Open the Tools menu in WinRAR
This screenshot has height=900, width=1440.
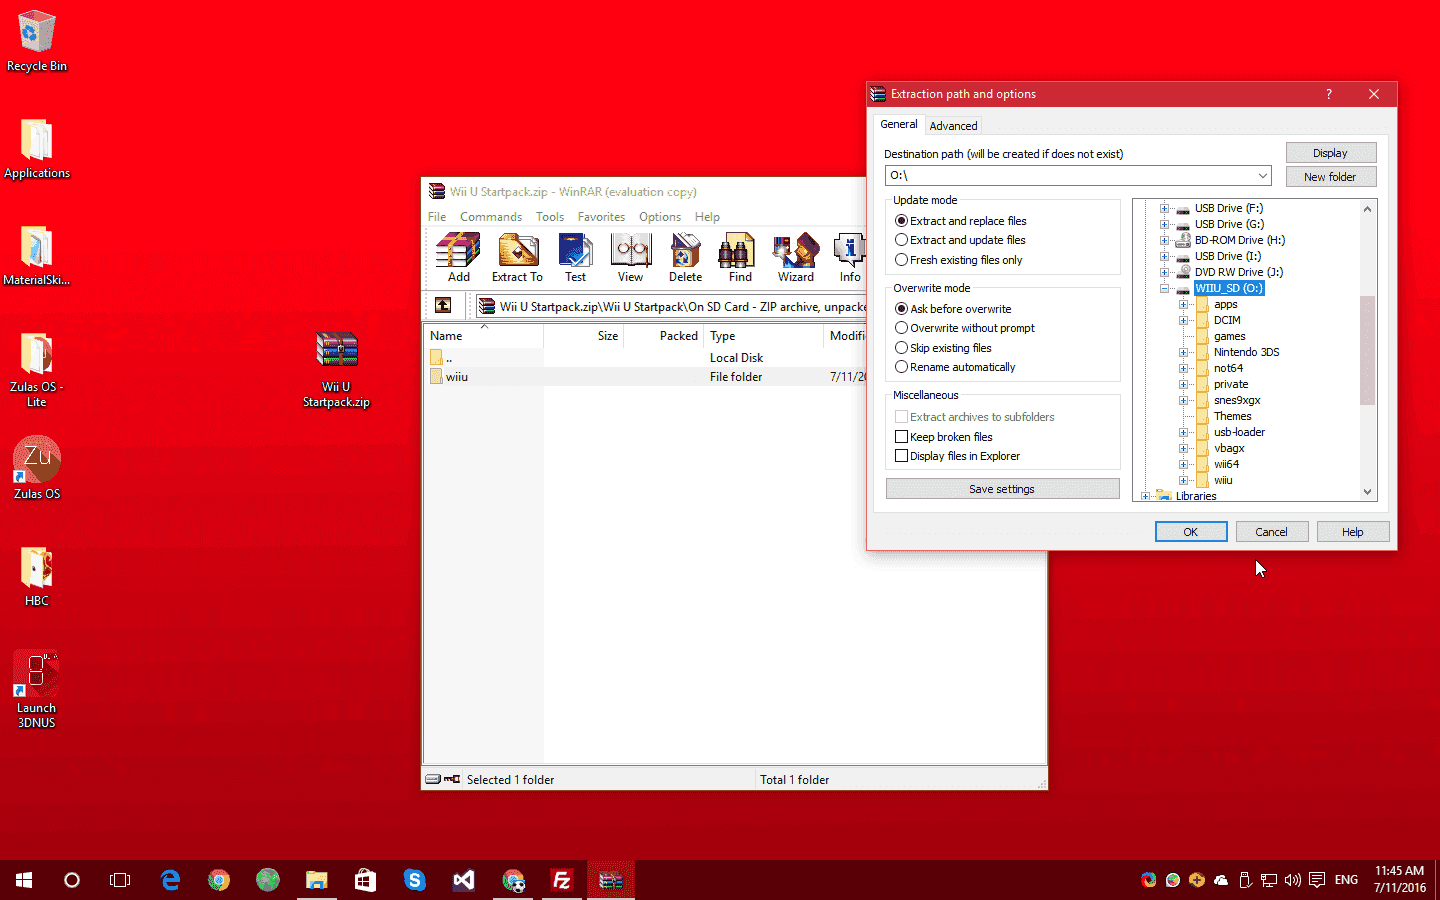pos(550,217)
